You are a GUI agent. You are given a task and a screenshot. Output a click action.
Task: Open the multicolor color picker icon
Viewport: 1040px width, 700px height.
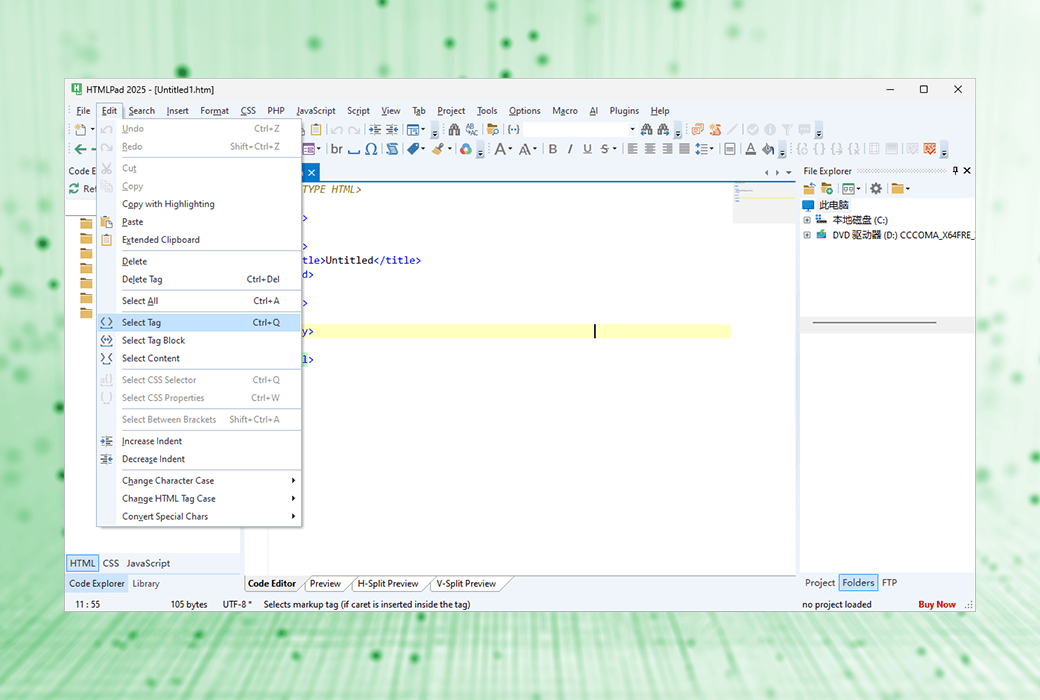tap(466, 149)
